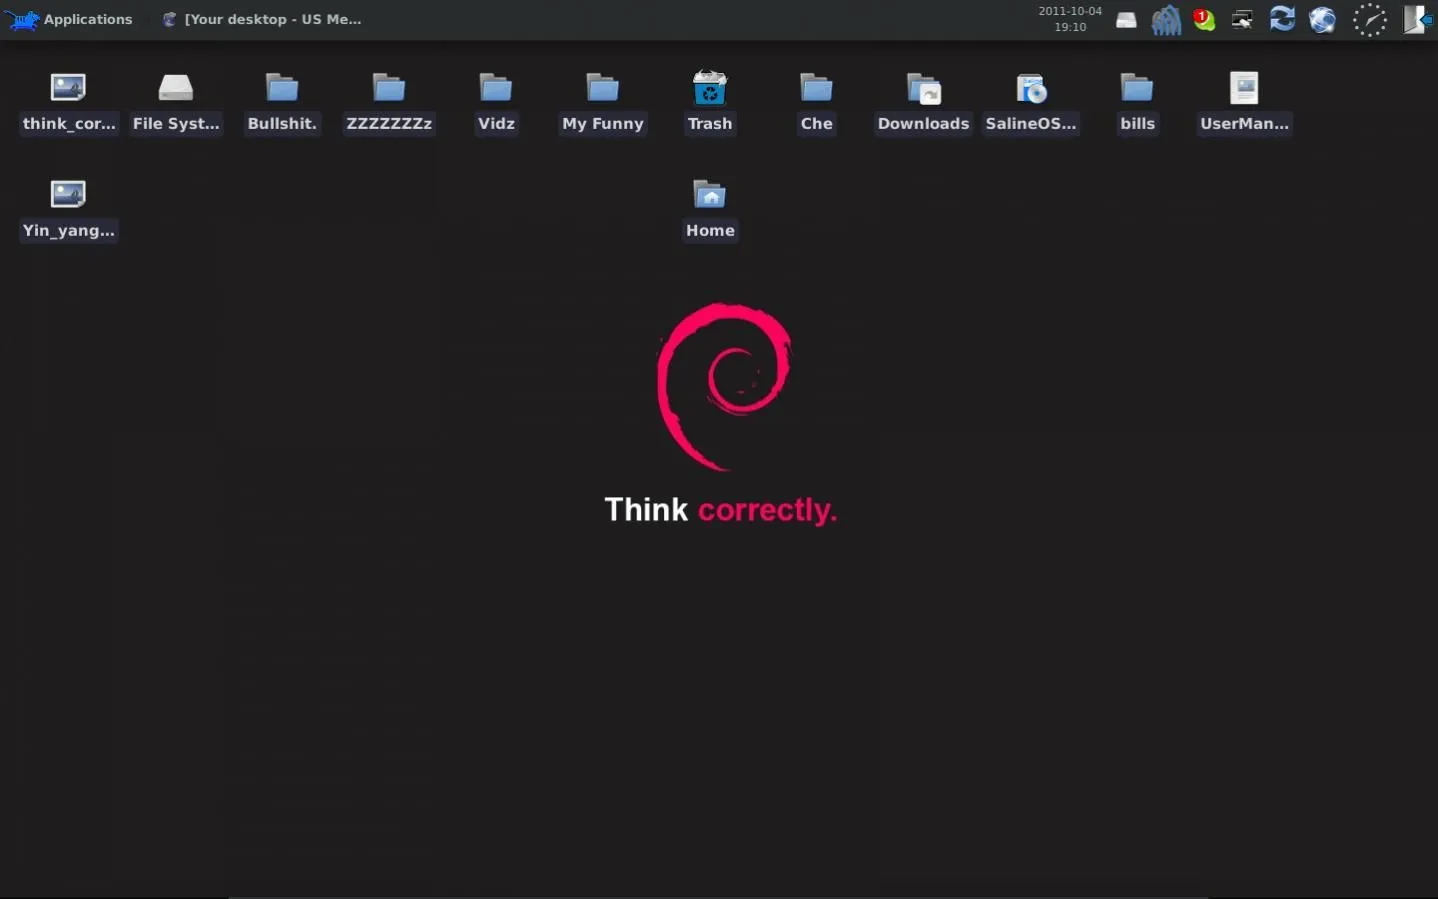Open the chat notification icon with red badge

point(1204,19)
